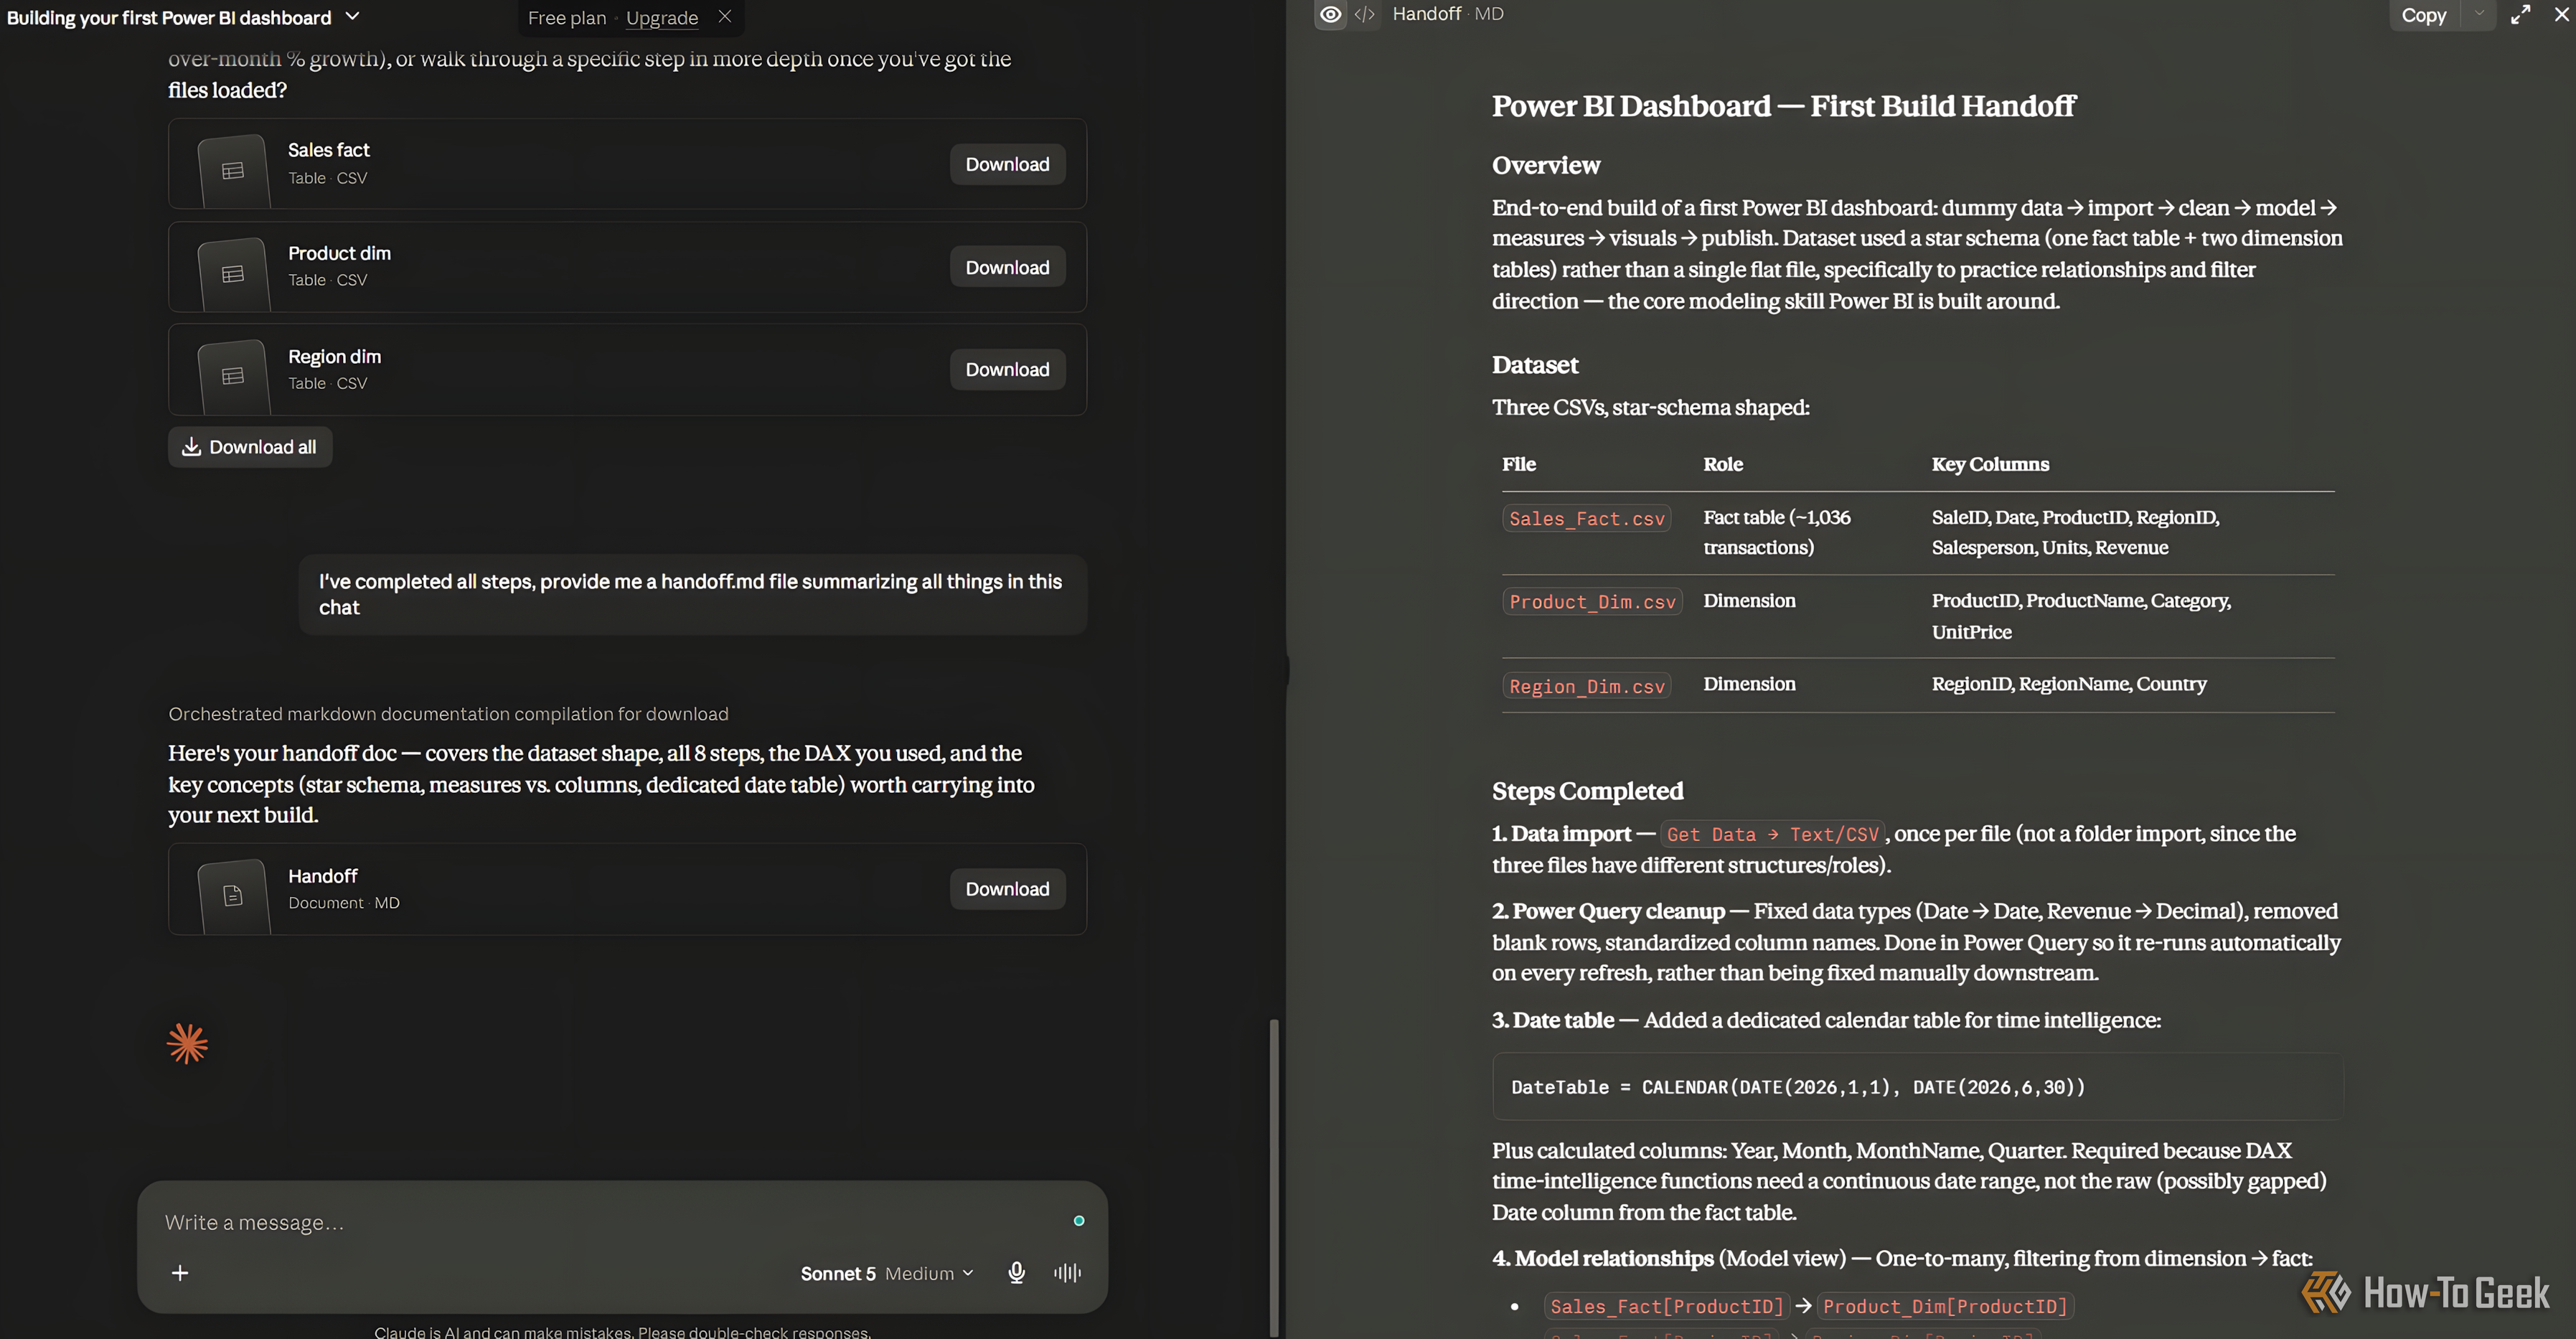Click the 'Sales_Fact.csv' code cell
Image resolution: width=2576 pixels, height=1339 pixels.
coord(1587,519)
